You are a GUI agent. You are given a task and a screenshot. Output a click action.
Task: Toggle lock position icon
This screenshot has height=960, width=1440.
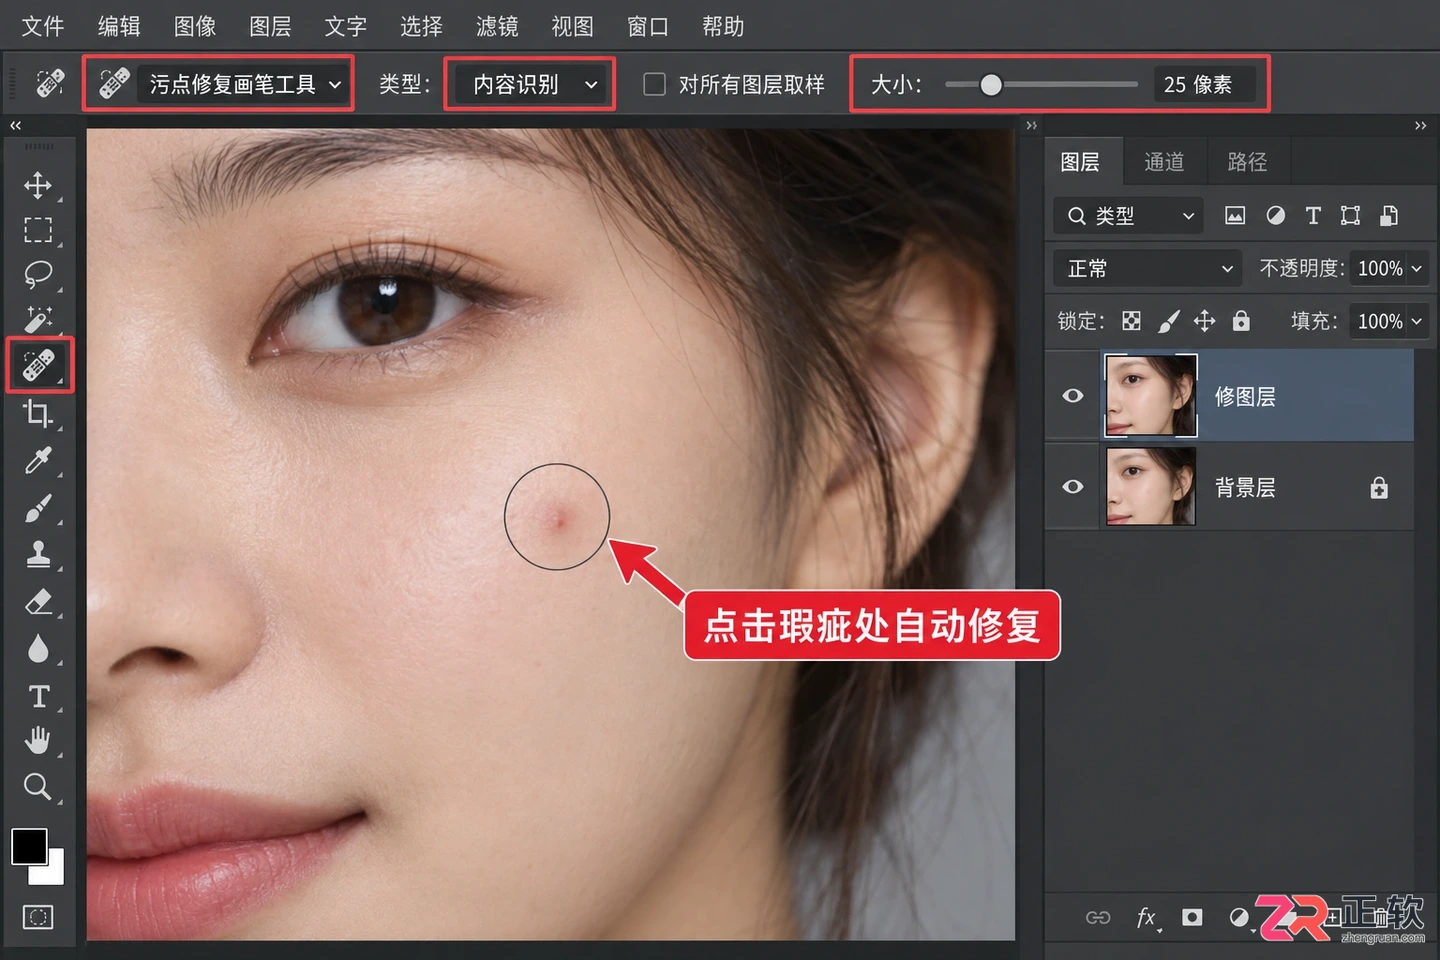(1204, 321)
